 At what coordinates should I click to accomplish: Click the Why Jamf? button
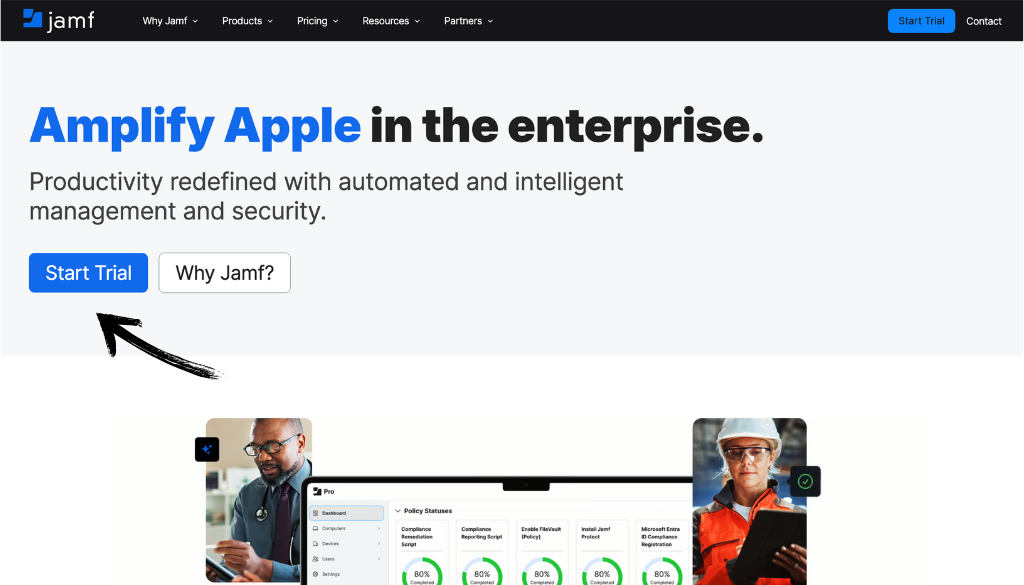tap(224, 272)
